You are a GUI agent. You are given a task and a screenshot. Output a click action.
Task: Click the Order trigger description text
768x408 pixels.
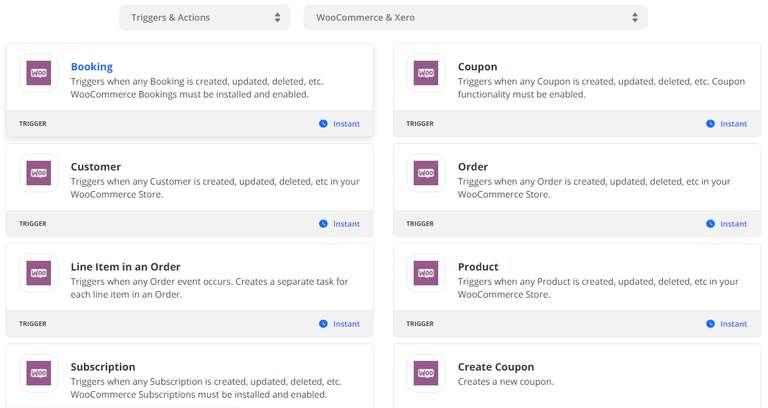[594, 188]
